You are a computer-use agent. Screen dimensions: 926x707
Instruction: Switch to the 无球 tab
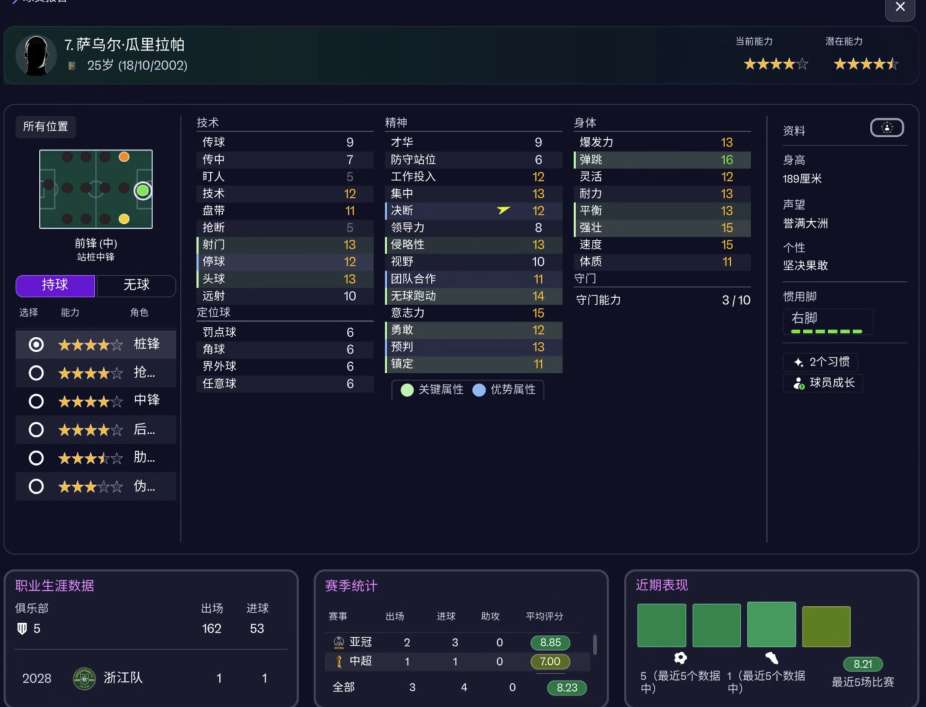point(136,286)
